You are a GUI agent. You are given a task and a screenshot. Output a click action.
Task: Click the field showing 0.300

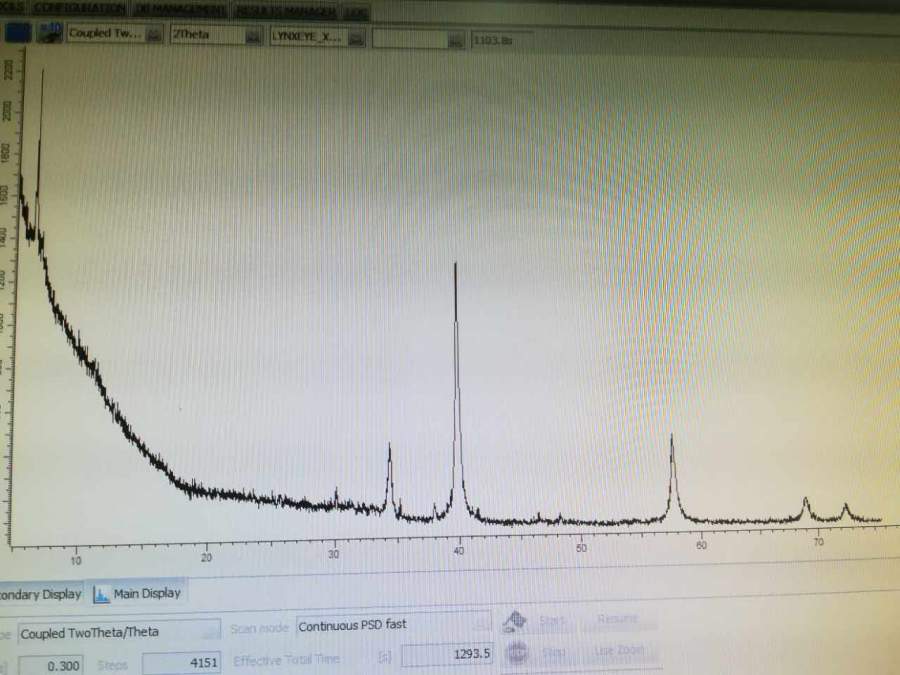pos(51,666)
